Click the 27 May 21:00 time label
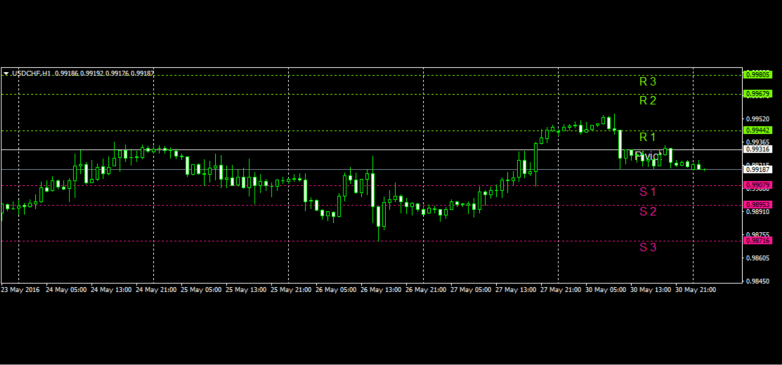 click(x=561, y=289)
